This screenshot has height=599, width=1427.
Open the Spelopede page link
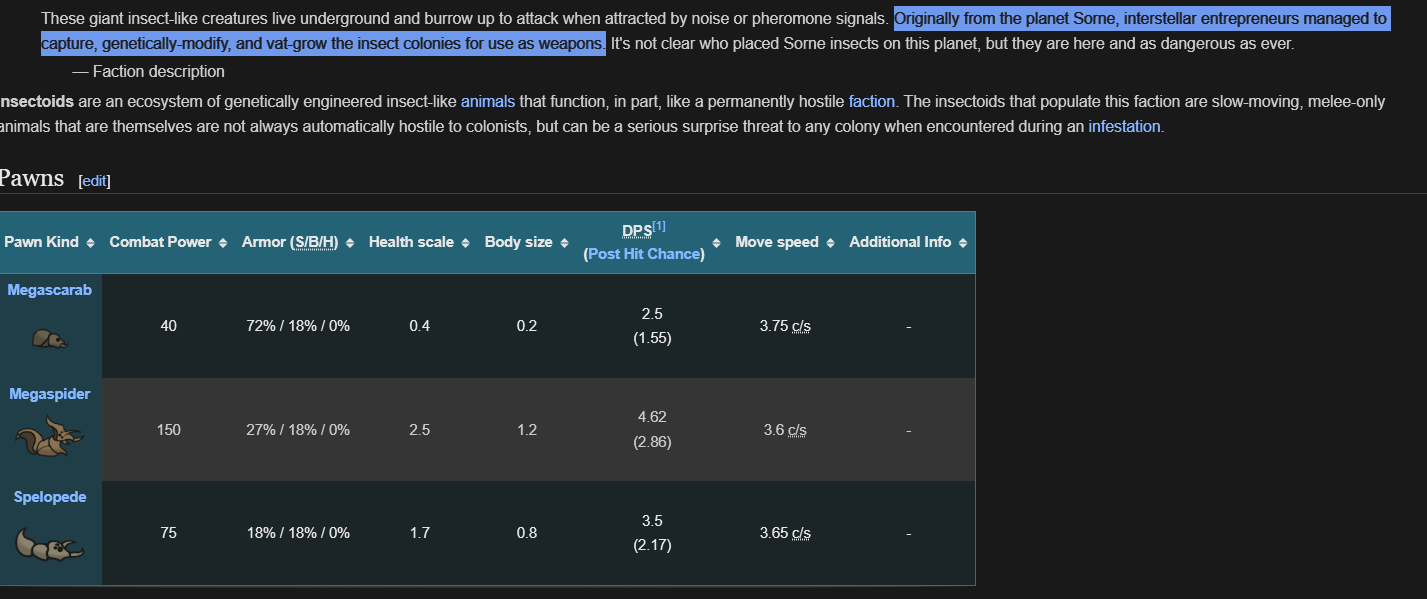coord(50,497)
